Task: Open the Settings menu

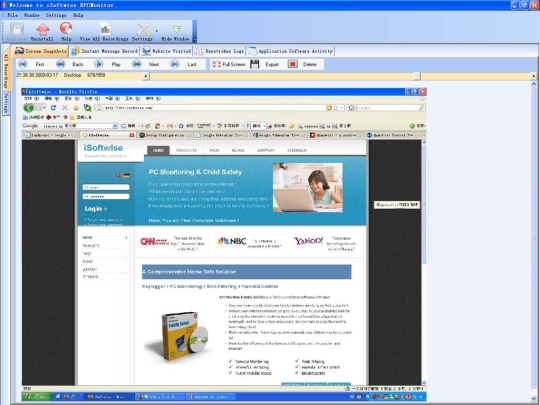Action: [x=56, y=15]
